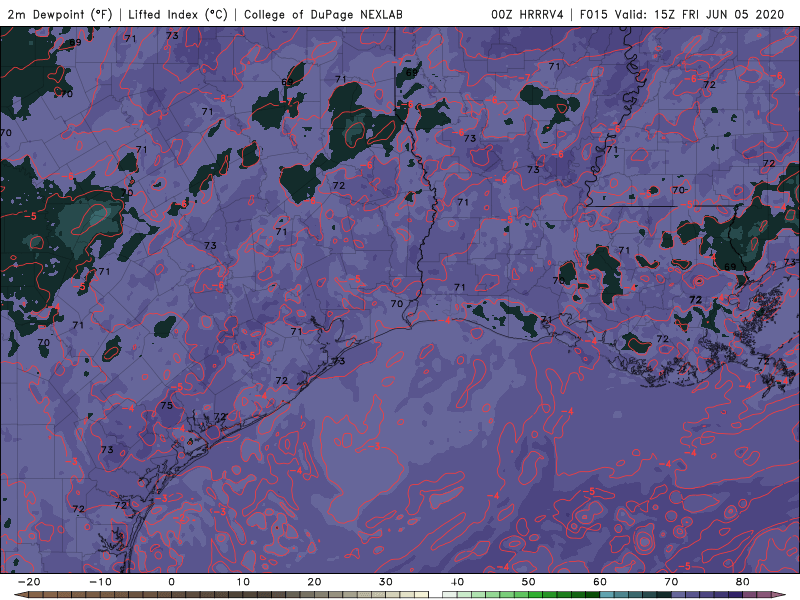Viewport: 800px width, 600px height.
Task: Click the "College of DuPage NEXLAB" label
Action: pos(323,14)
